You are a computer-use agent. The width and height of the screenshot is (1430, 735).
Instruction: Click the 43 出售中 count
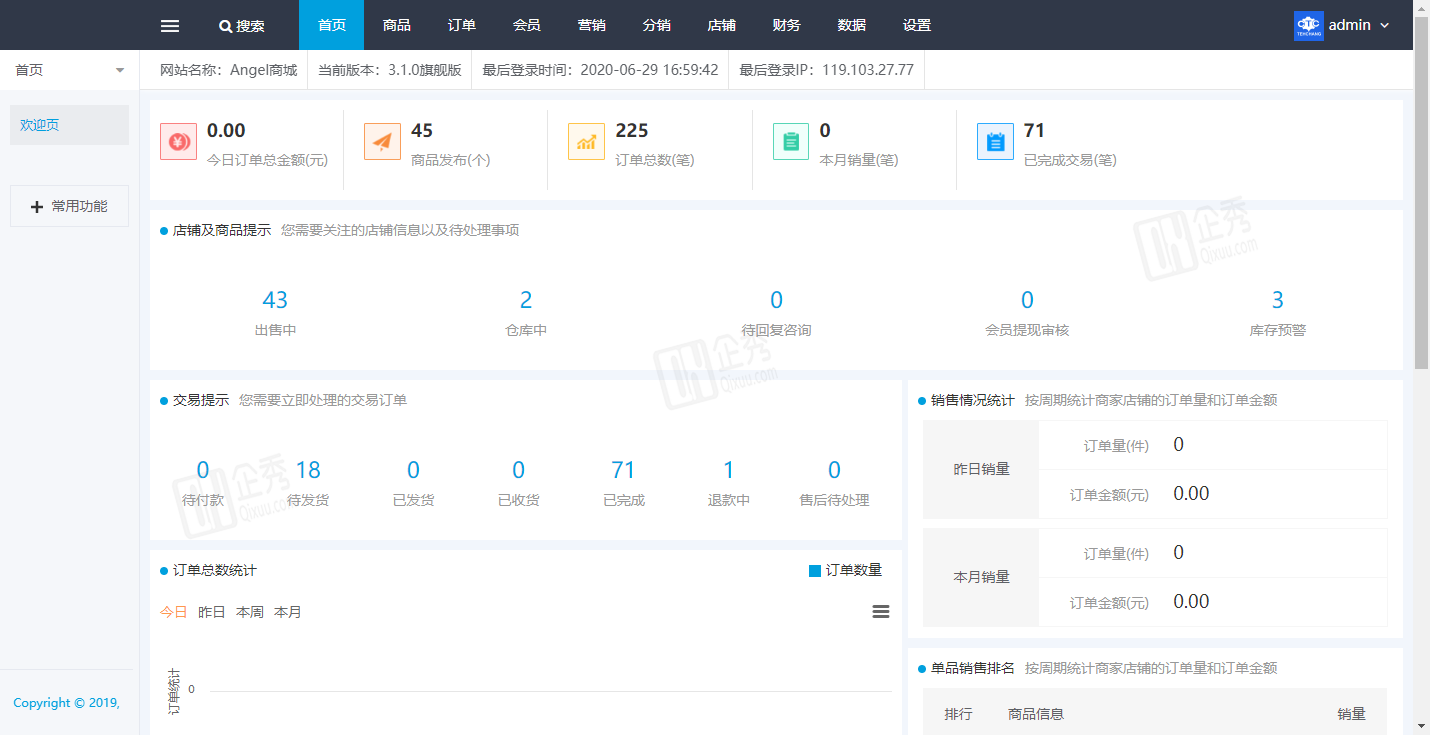pos(275,300)
